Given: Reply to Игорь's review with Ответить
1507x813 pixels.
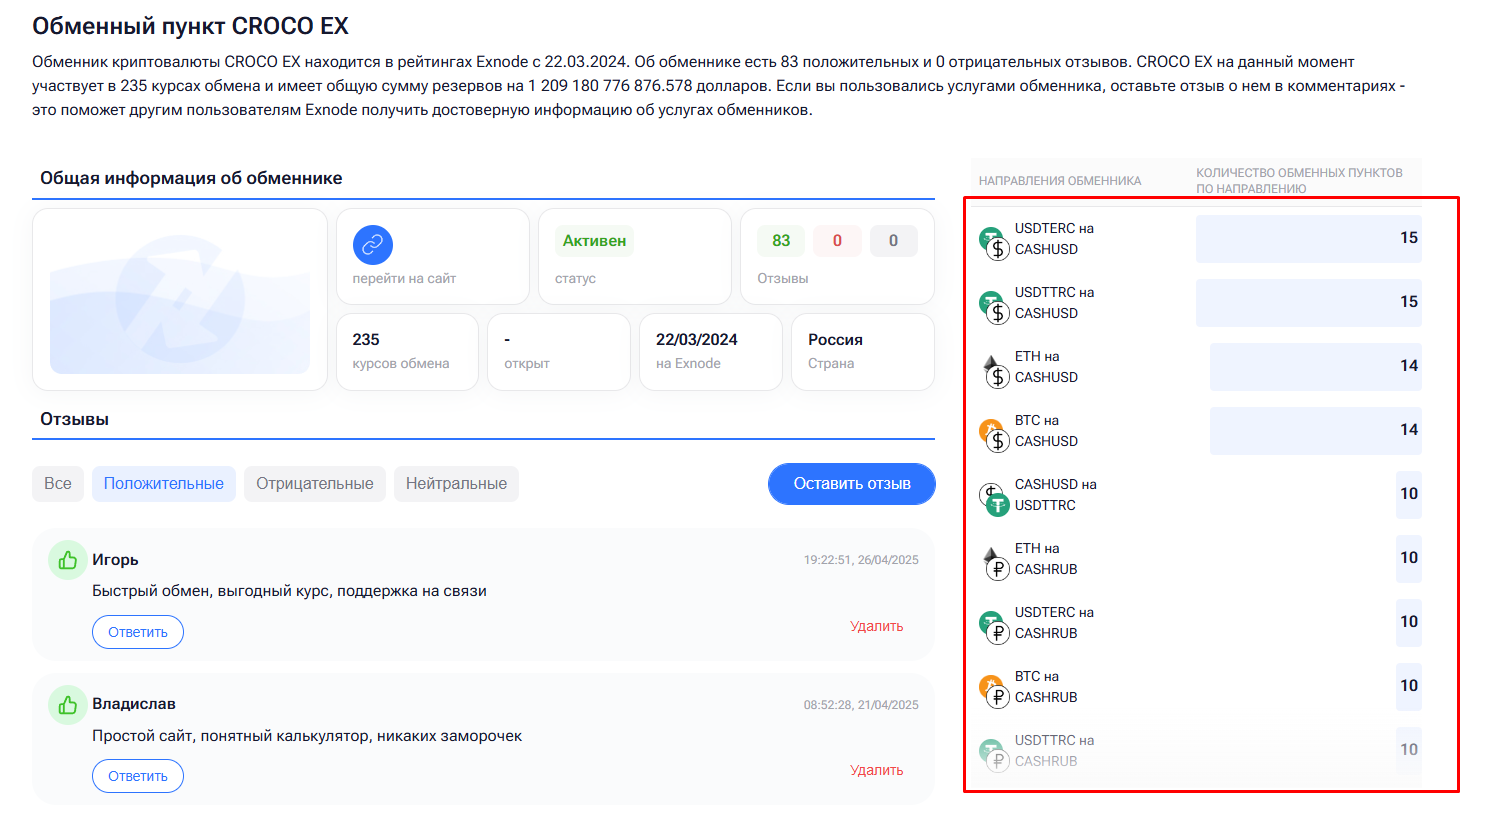Looking at the screenshot, I should tap(138, 632).
